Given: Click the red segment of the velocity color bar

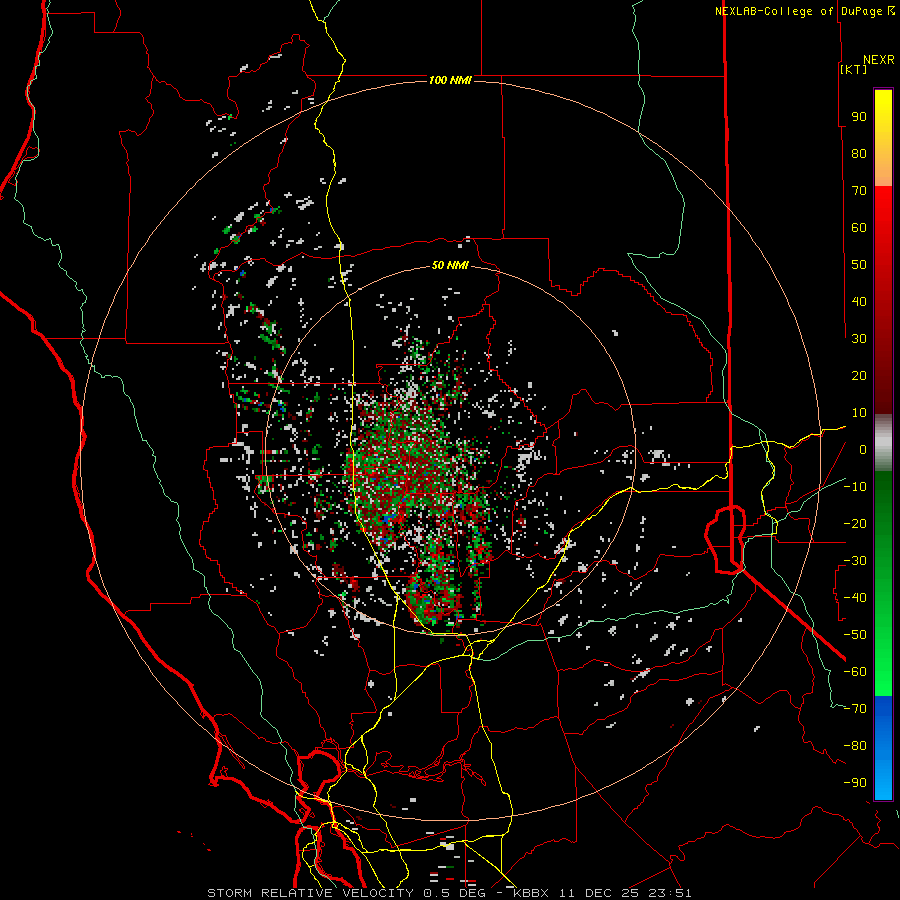Looking at the screenshot, I should [x=883, y=300].
